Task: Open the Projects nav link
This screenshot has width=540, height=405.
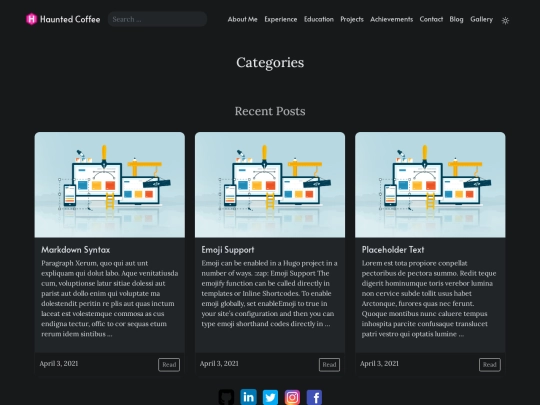Action: click(352, 19)
